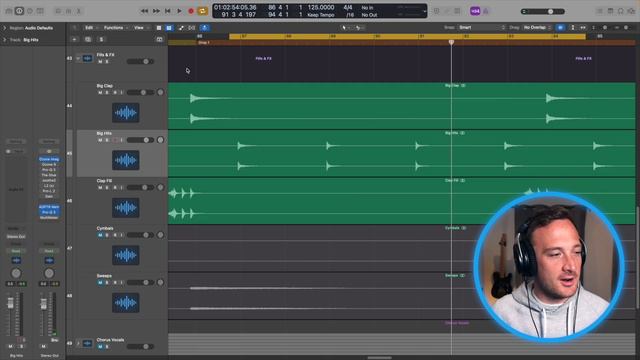This screenshot has width=640, height=360.
Task: Open the Toolbar icon in the control bar
Action: tap(40, 11)
